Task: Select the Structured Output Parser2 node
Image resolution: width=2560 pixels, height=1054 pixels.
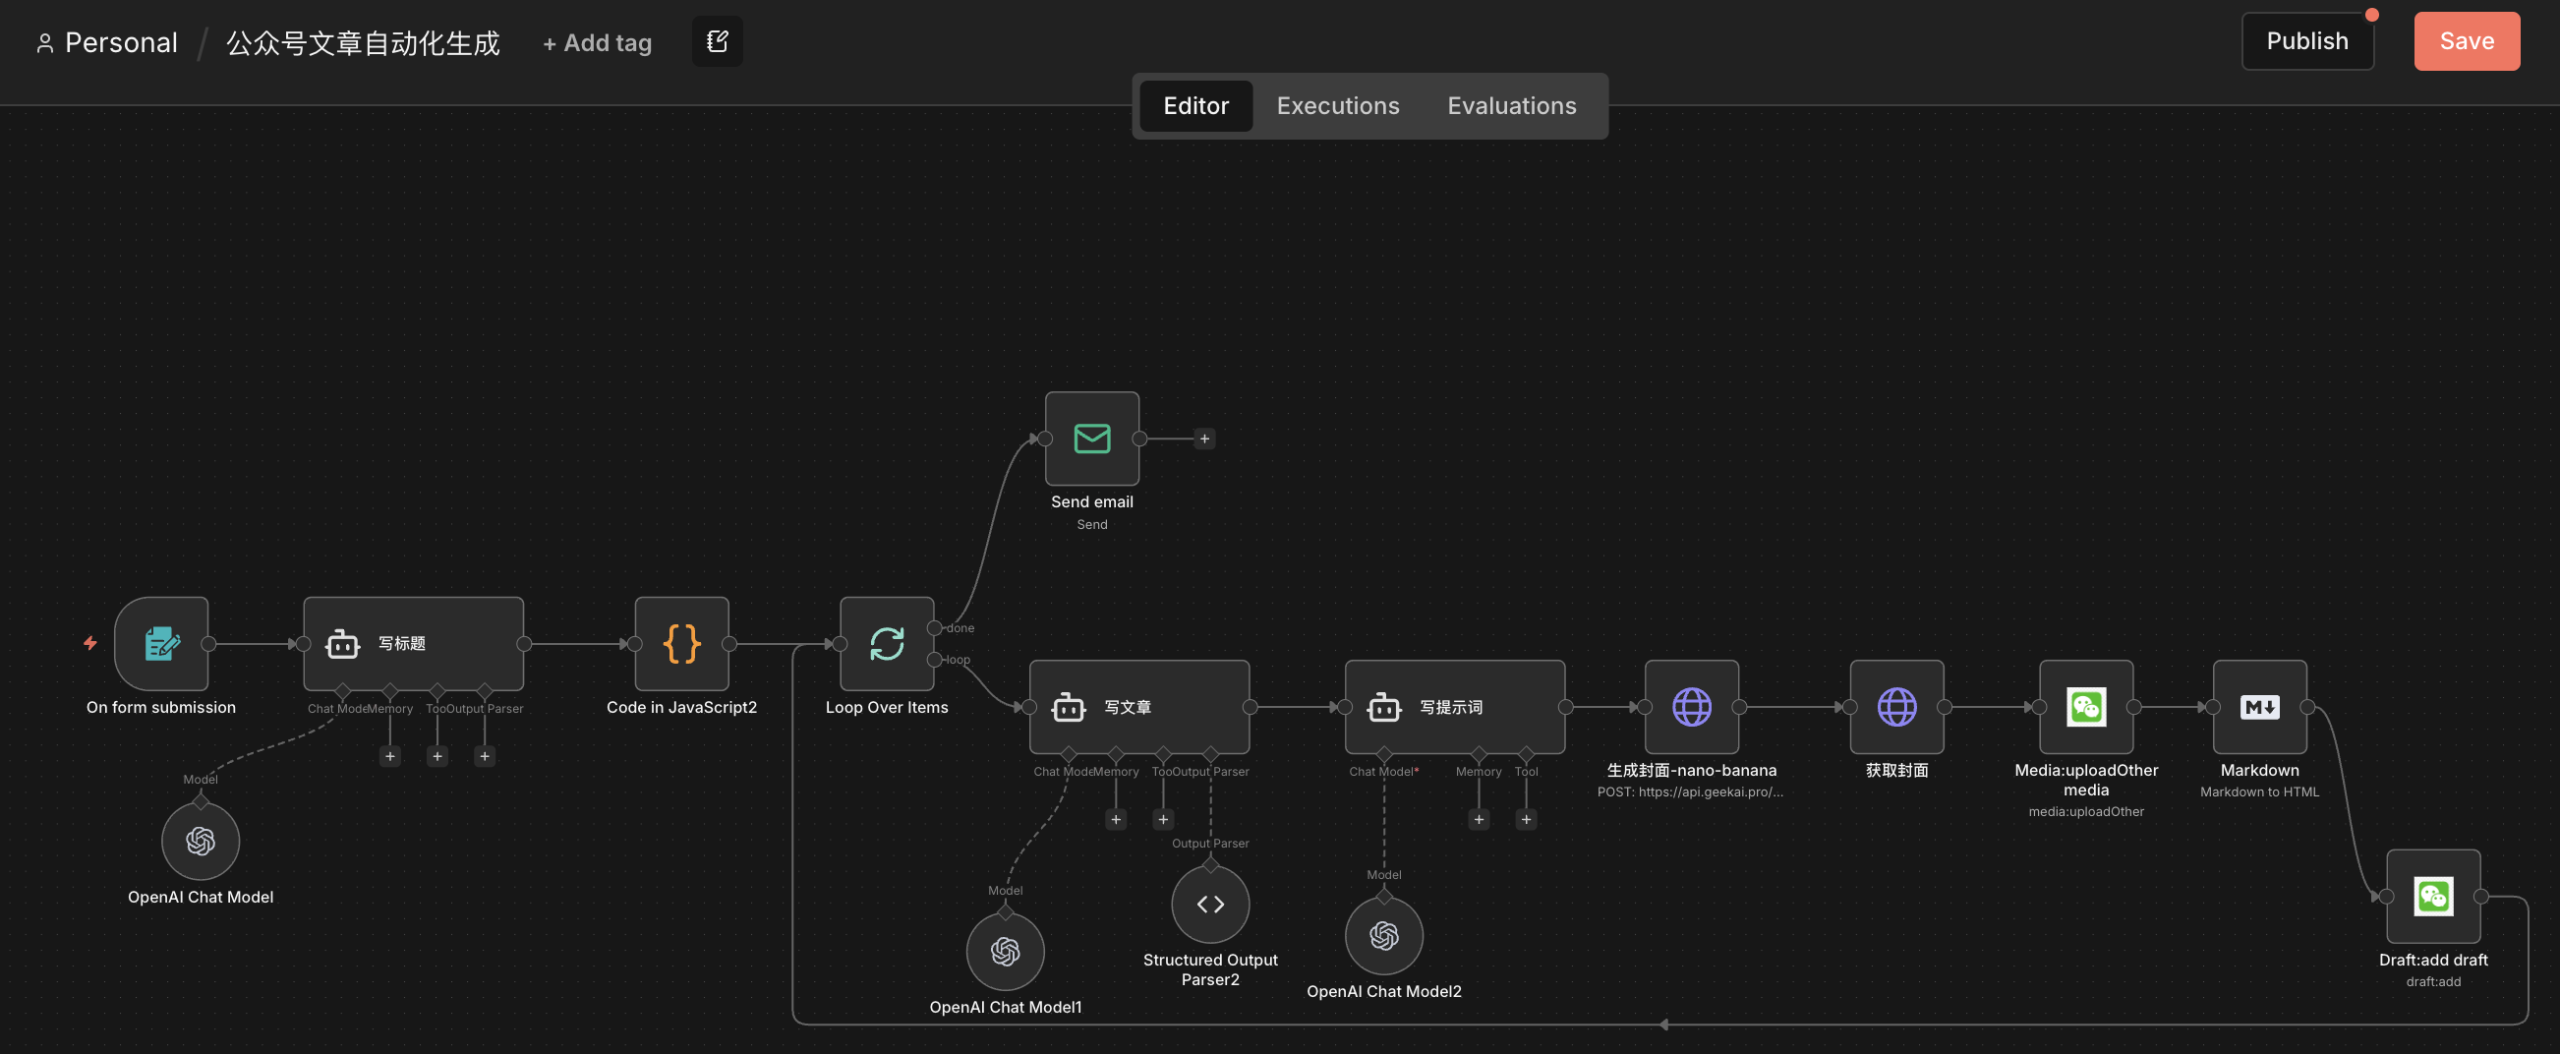Action: pos(1210,904)
